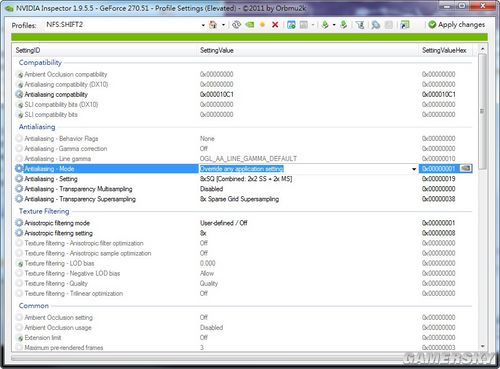Click the Apply changes button
This screenshot has height=369, width=500.
(x=457, y=25)
